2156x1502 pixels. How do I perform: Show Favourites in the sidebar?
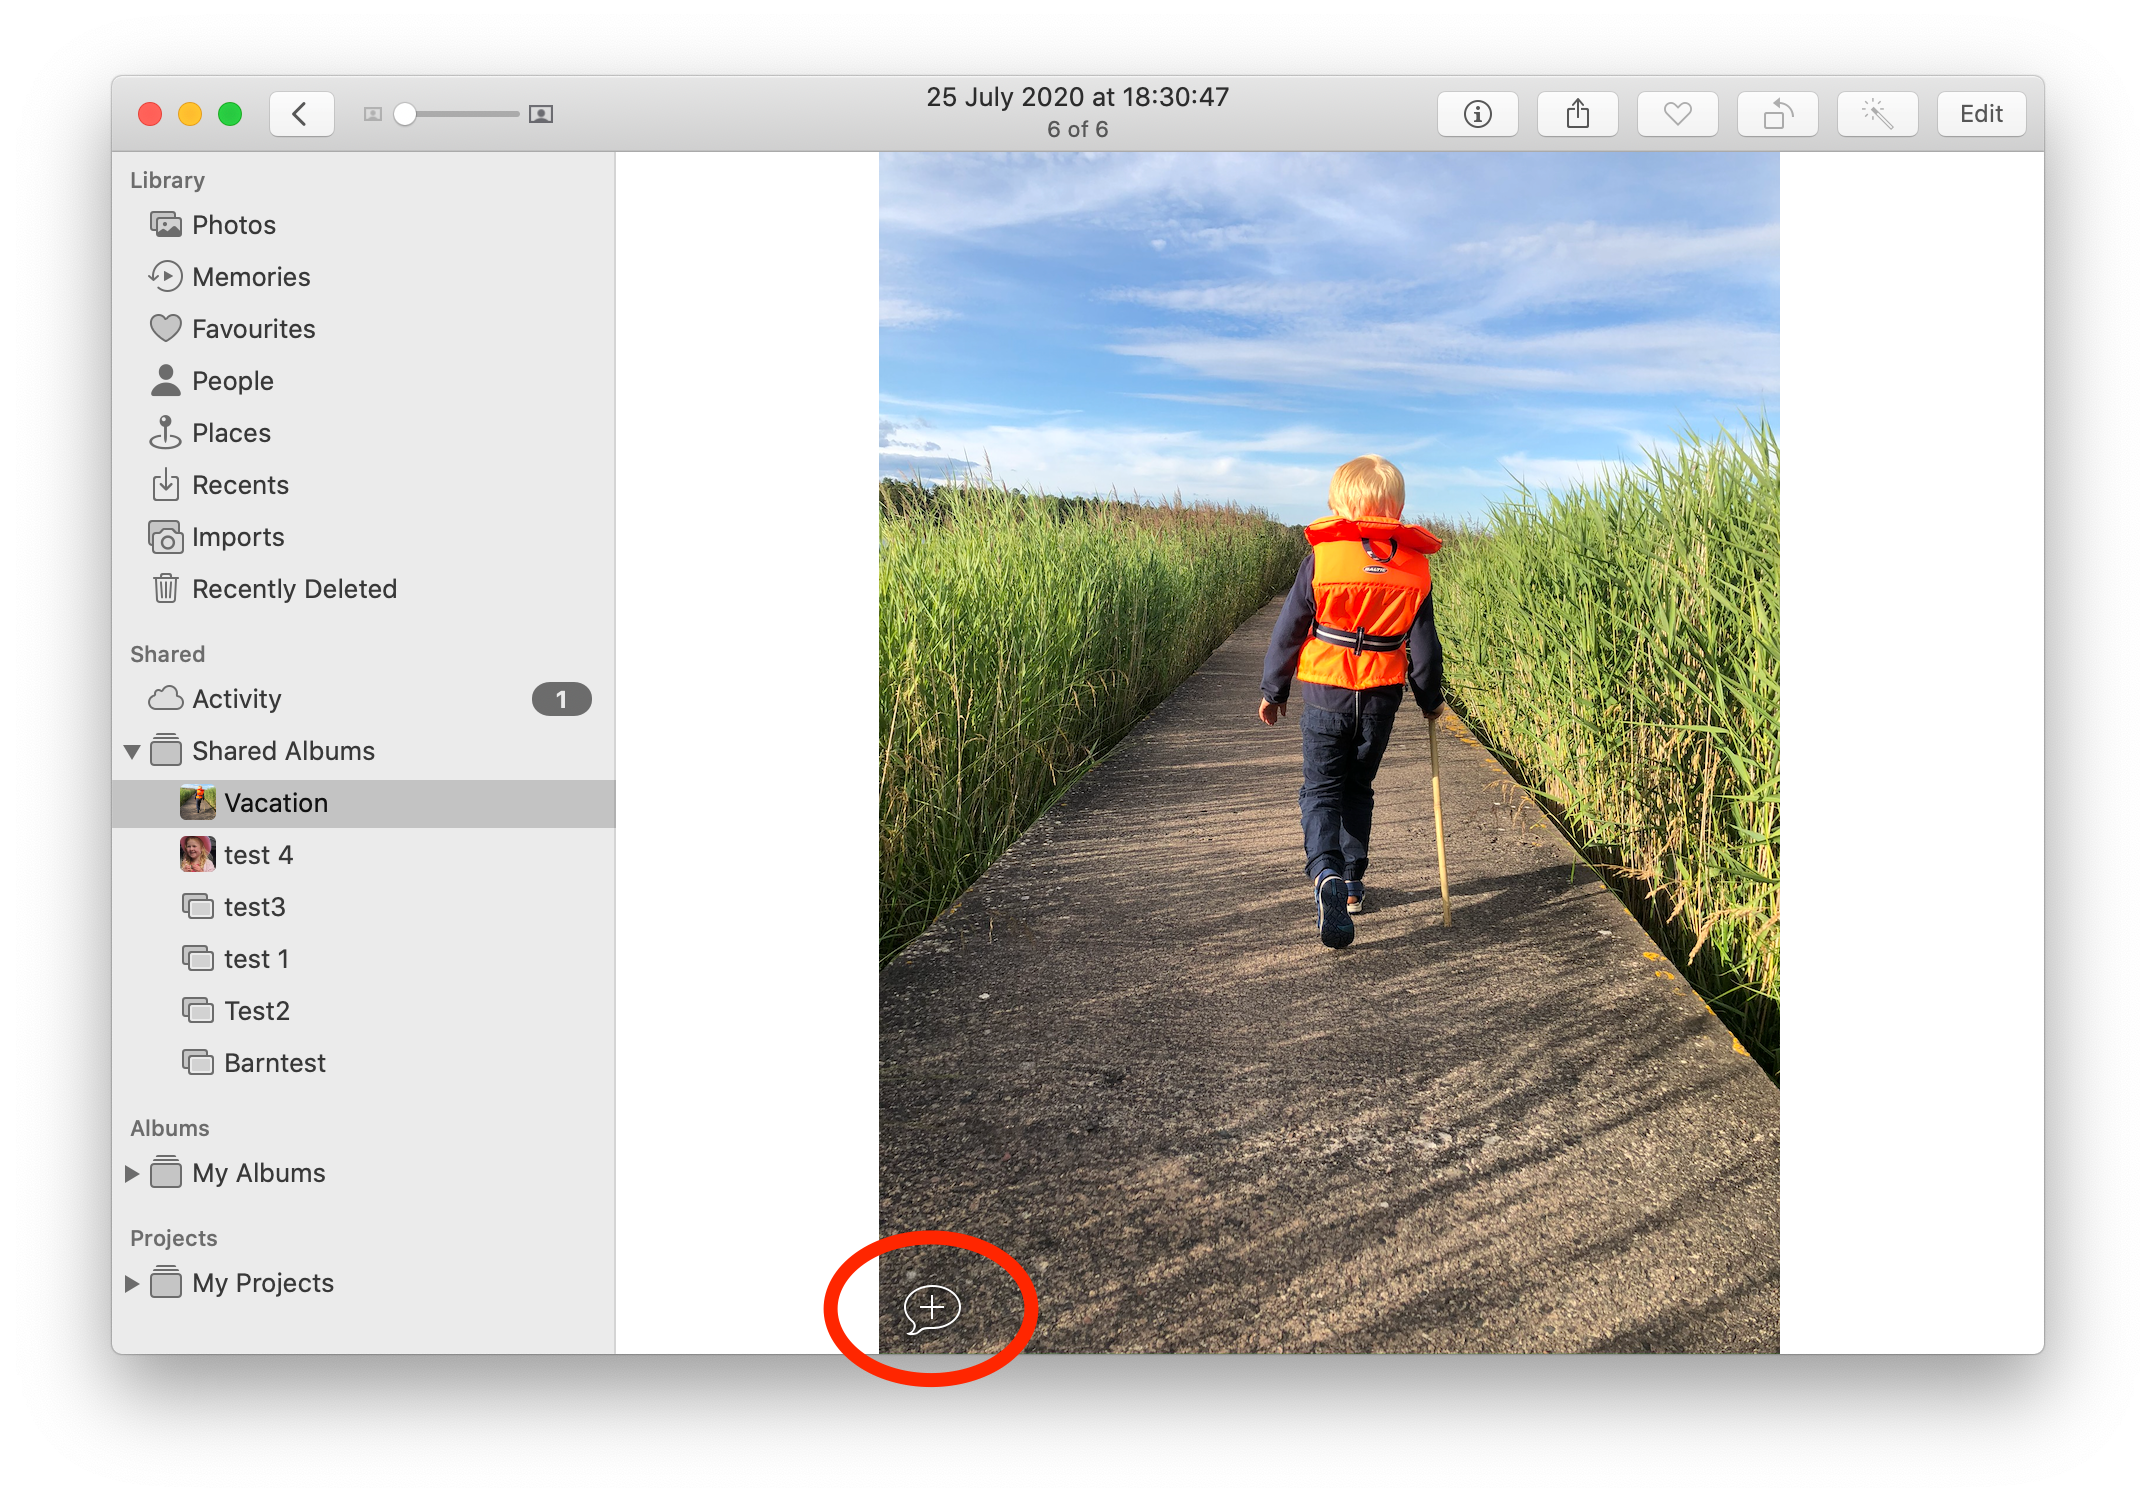pos(363,329)
